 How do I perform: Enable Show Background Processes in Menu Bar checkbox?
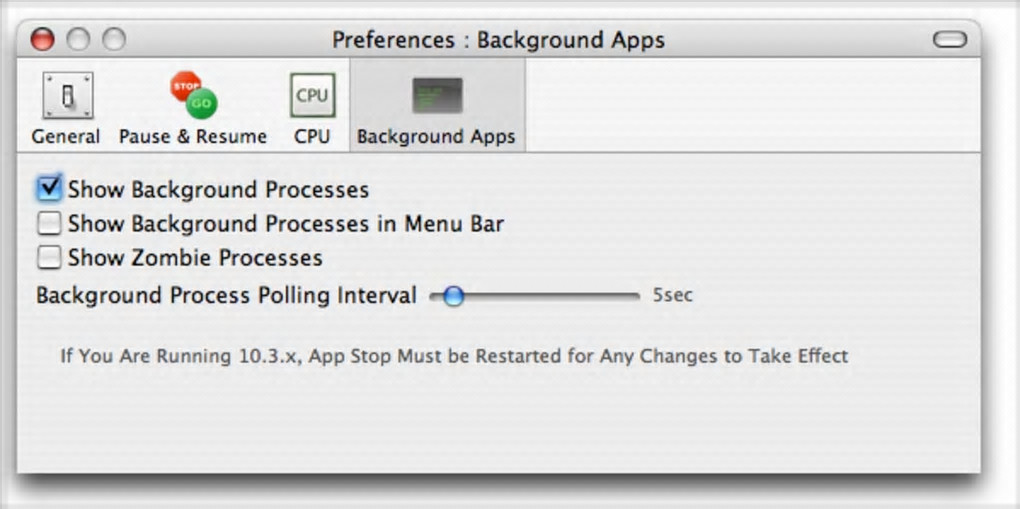coord(49,223)
